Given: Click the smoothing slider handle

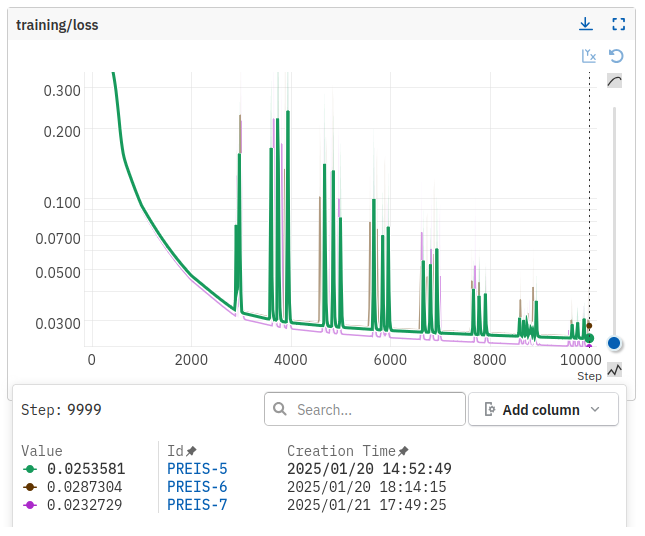Looking at the screenshot, I should [x=614, y=343].
